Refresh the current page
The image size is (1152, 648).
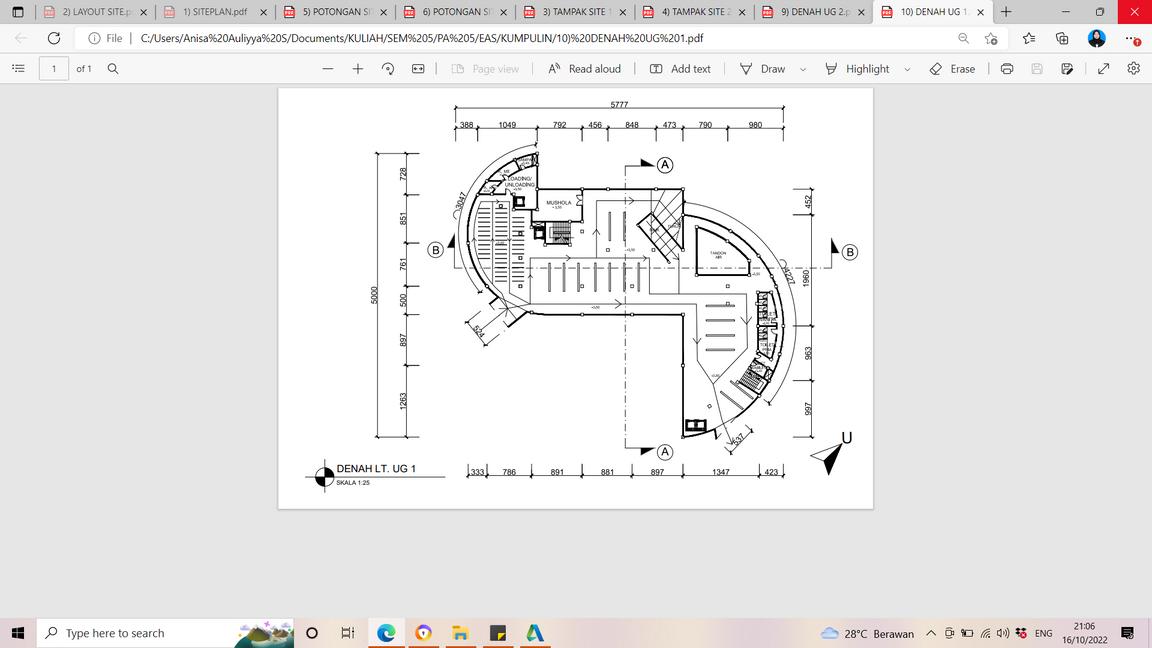(54, 38)
